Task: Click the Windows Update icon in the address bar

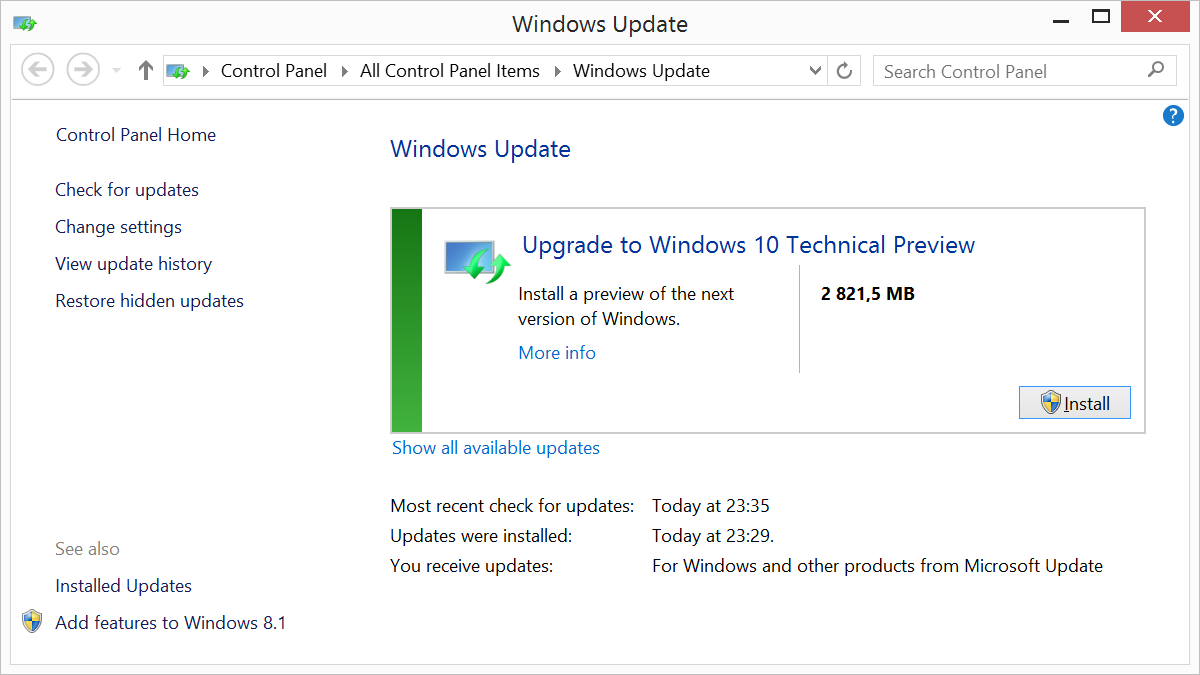Action: point(178,70)
